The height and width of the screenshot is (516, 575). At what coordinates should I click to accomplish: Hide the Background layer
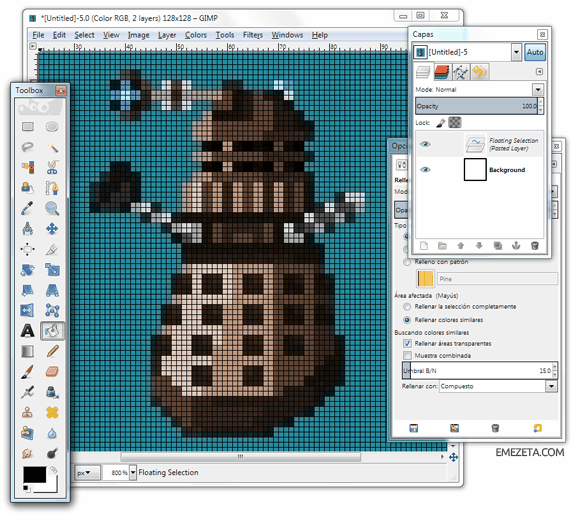click(x=425, y=169)
